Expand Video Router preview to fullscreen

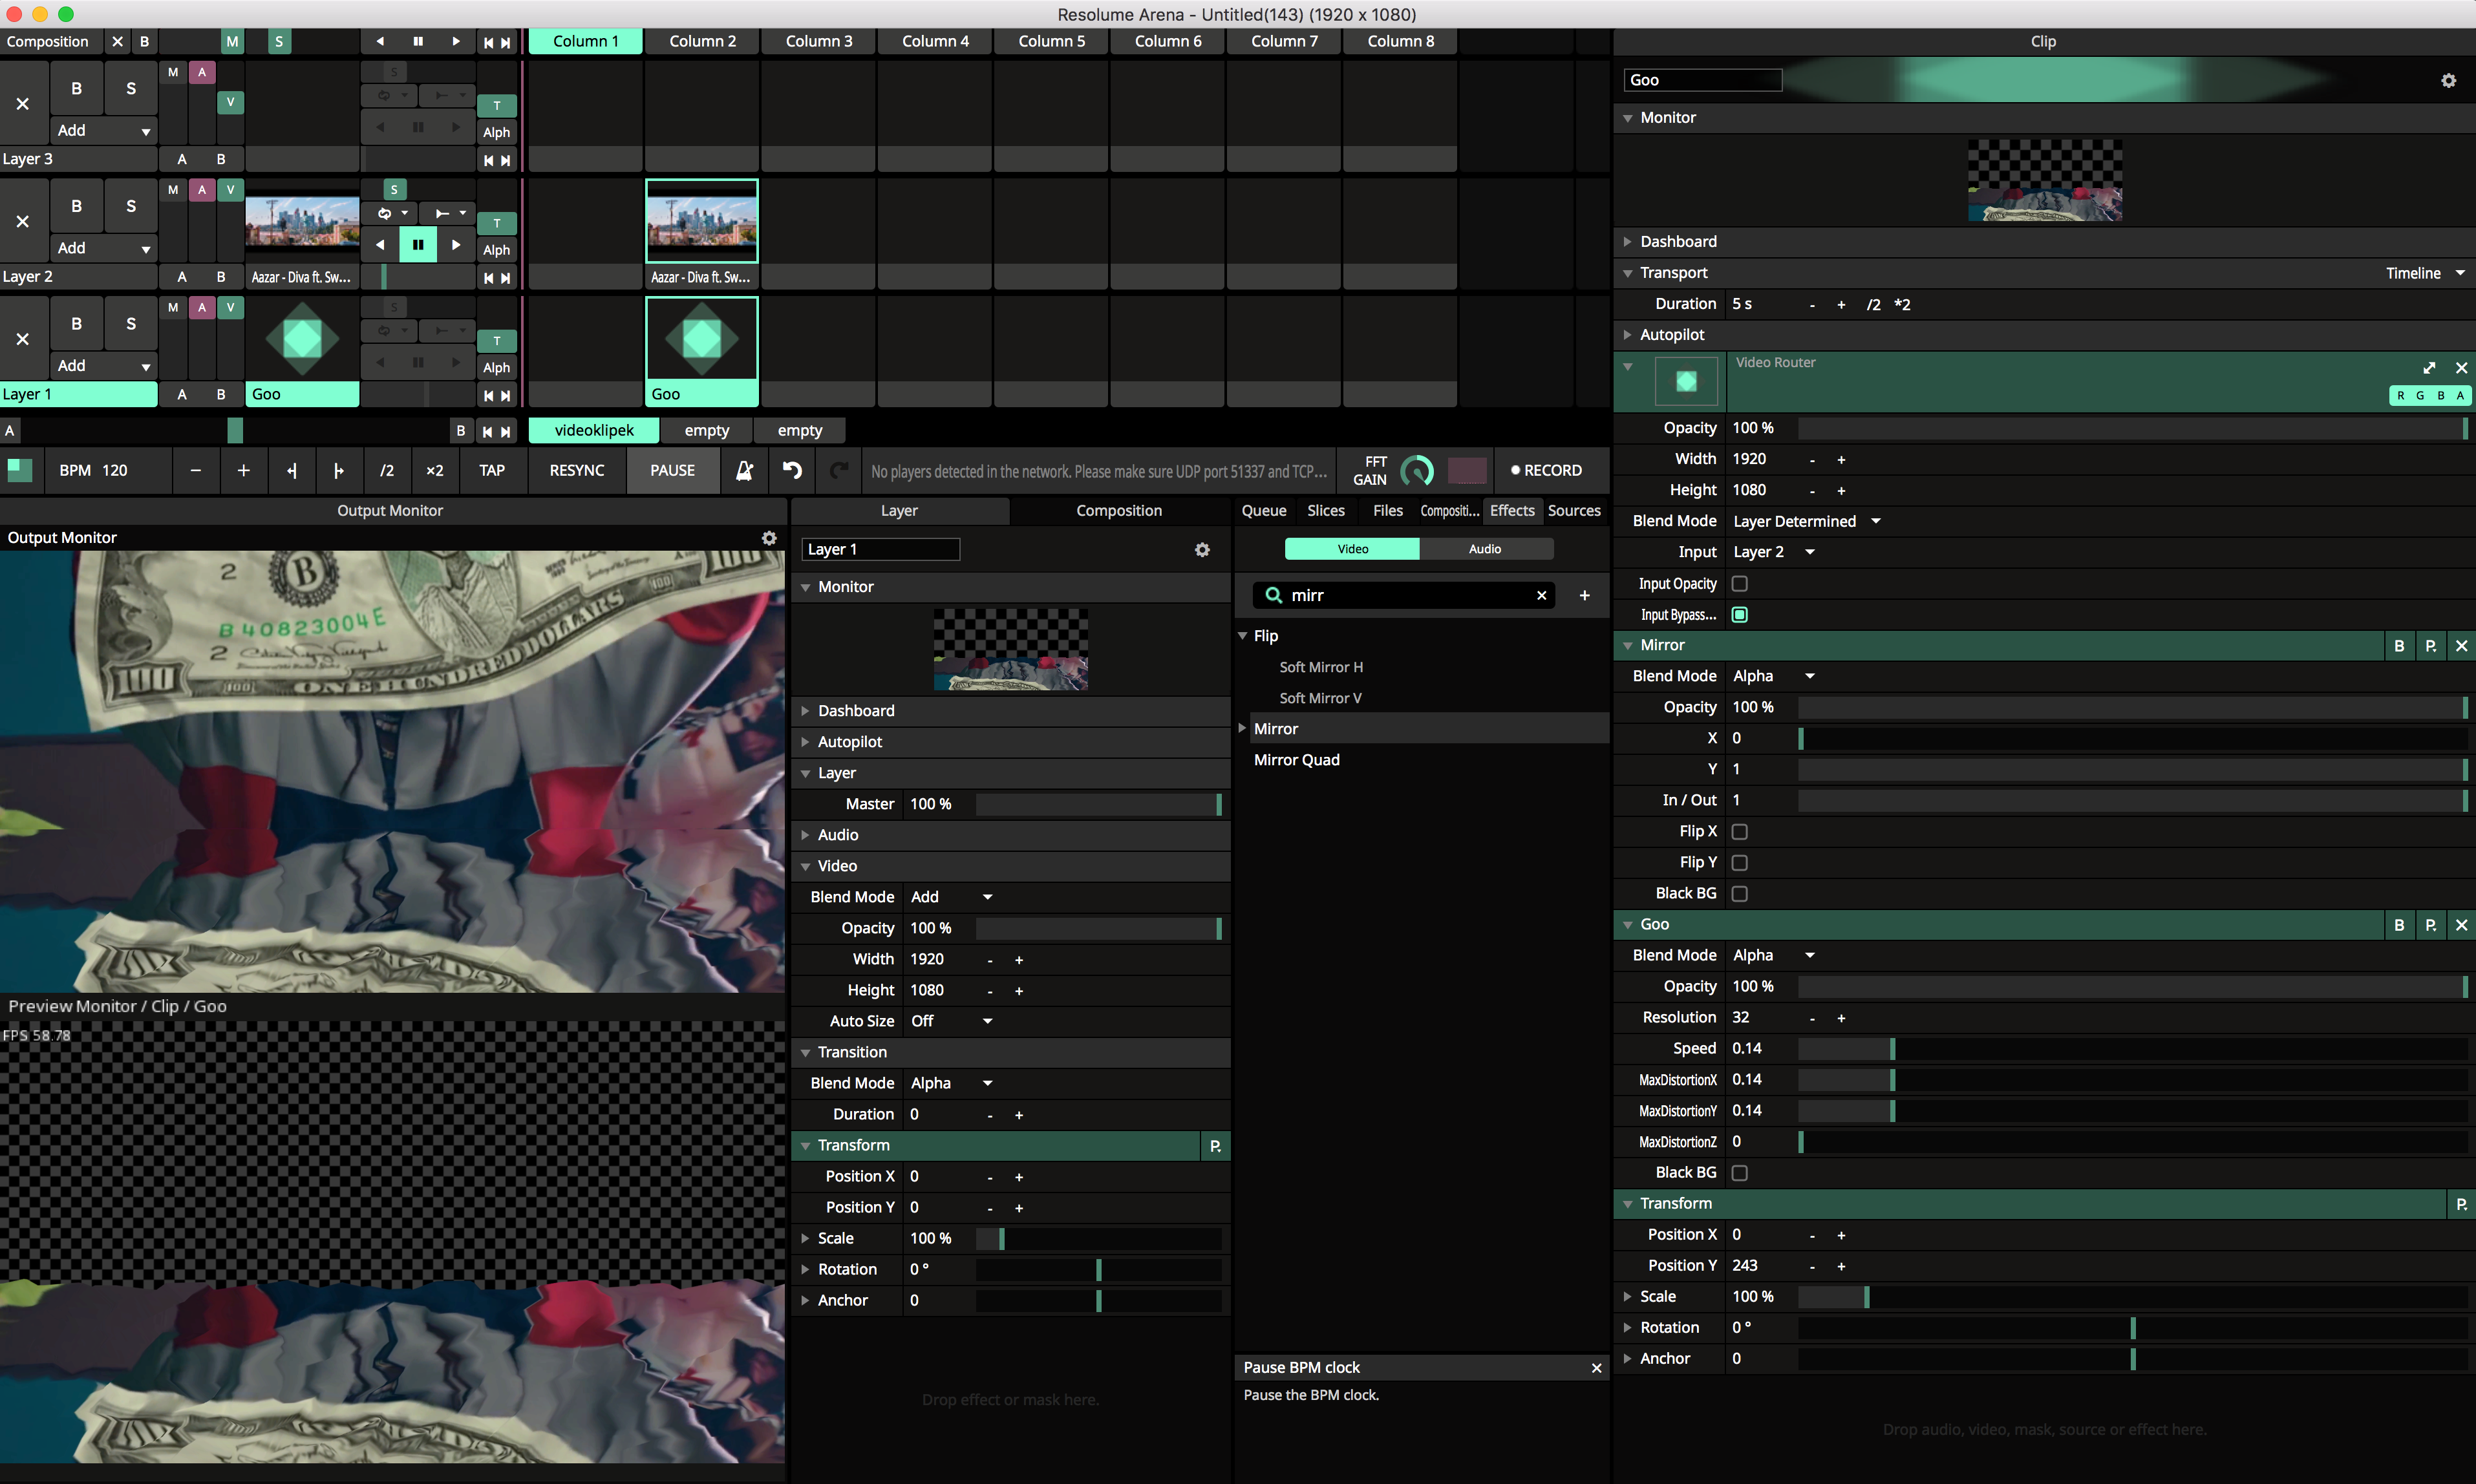(2429, 368)
